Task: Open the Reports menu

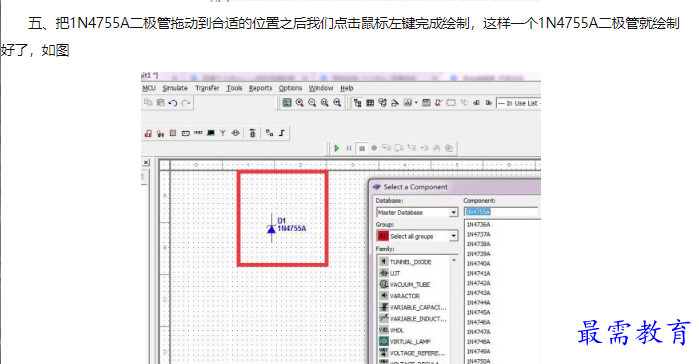Action: pos(260,88)
